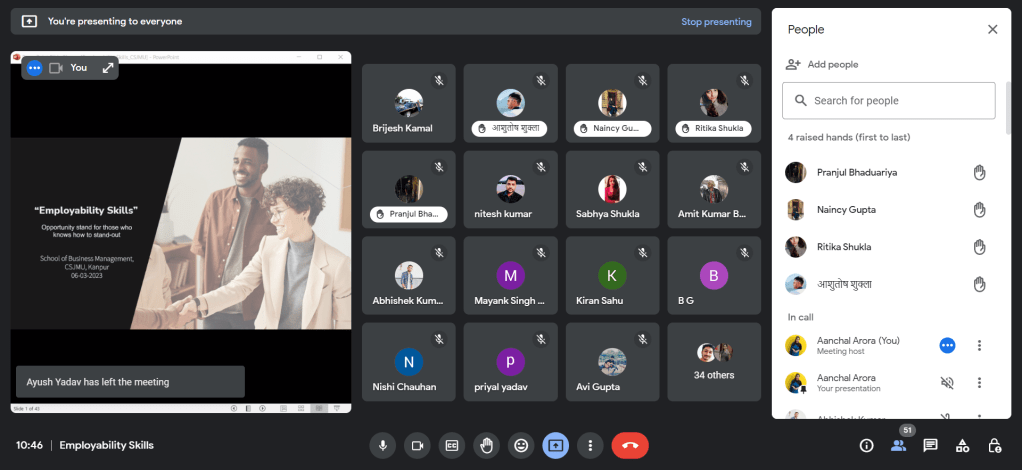Click the present screen icon in toolbar
Image resolution: width=1022 pixels, height=470 pixels.
[555, 445]
